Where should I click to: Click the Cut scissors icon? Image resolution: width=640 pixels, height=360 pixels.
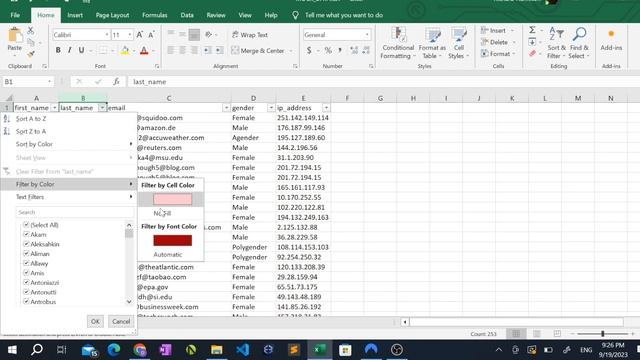(x=31, y=30)
